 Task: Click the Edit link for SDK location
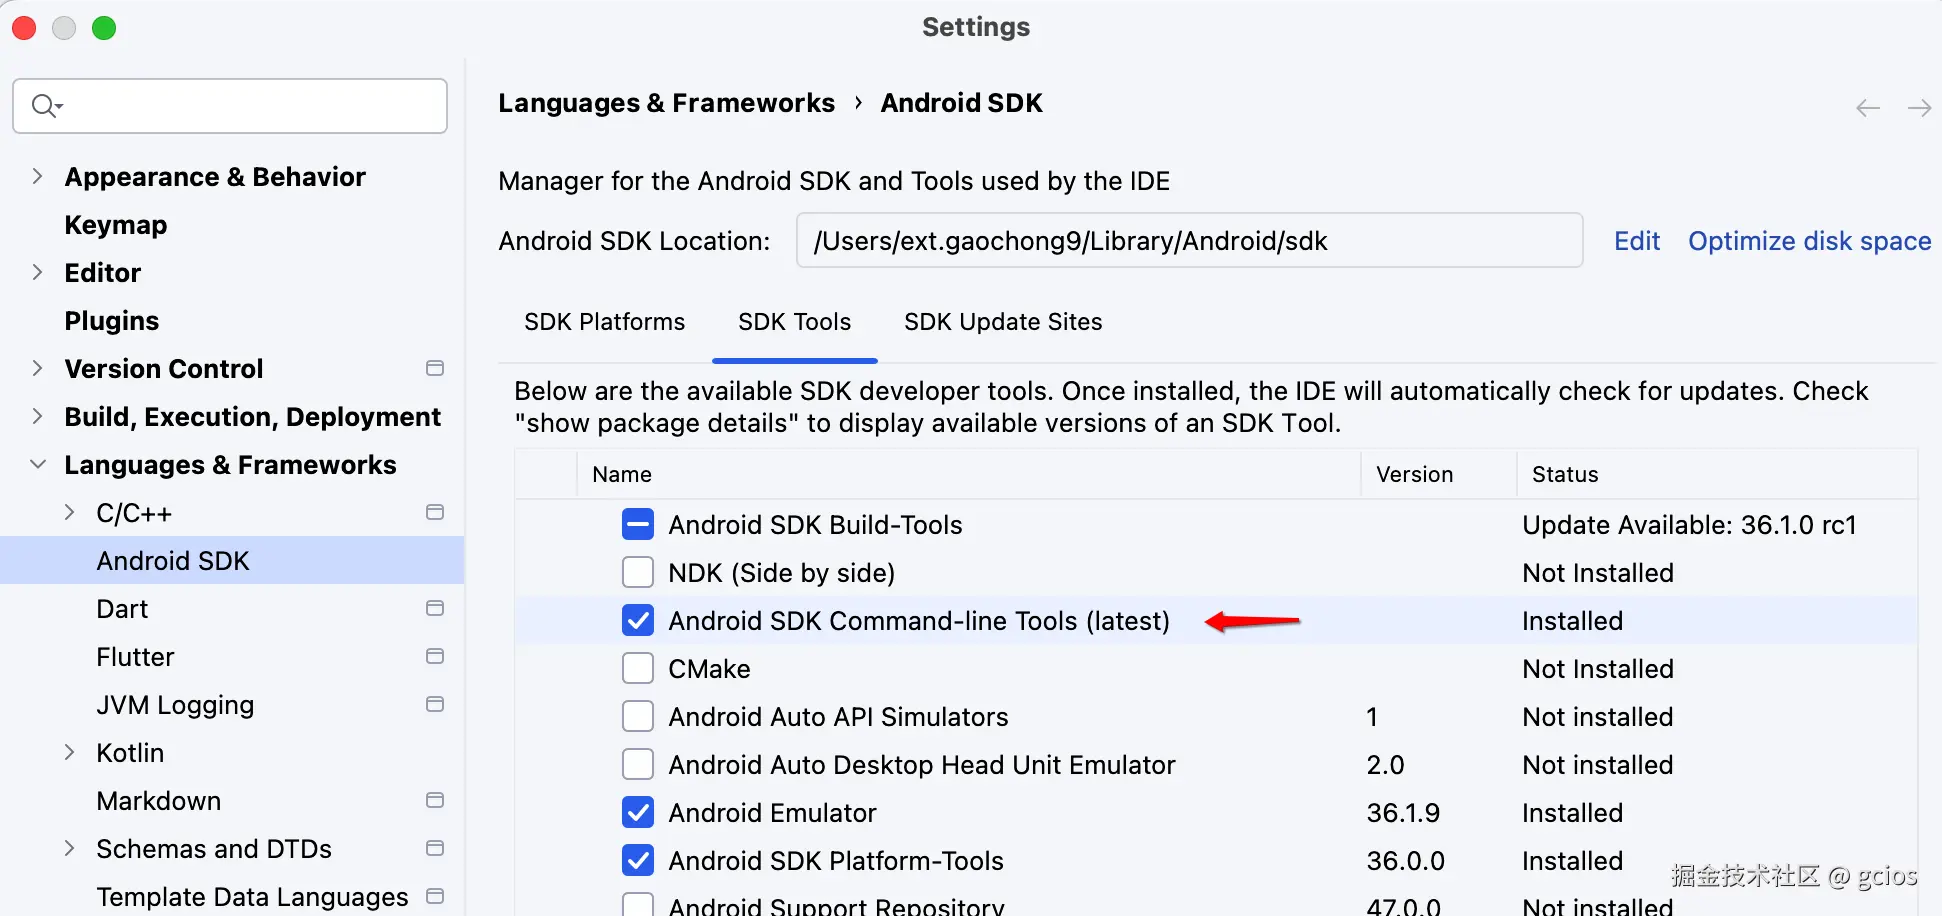point(1636,241)
